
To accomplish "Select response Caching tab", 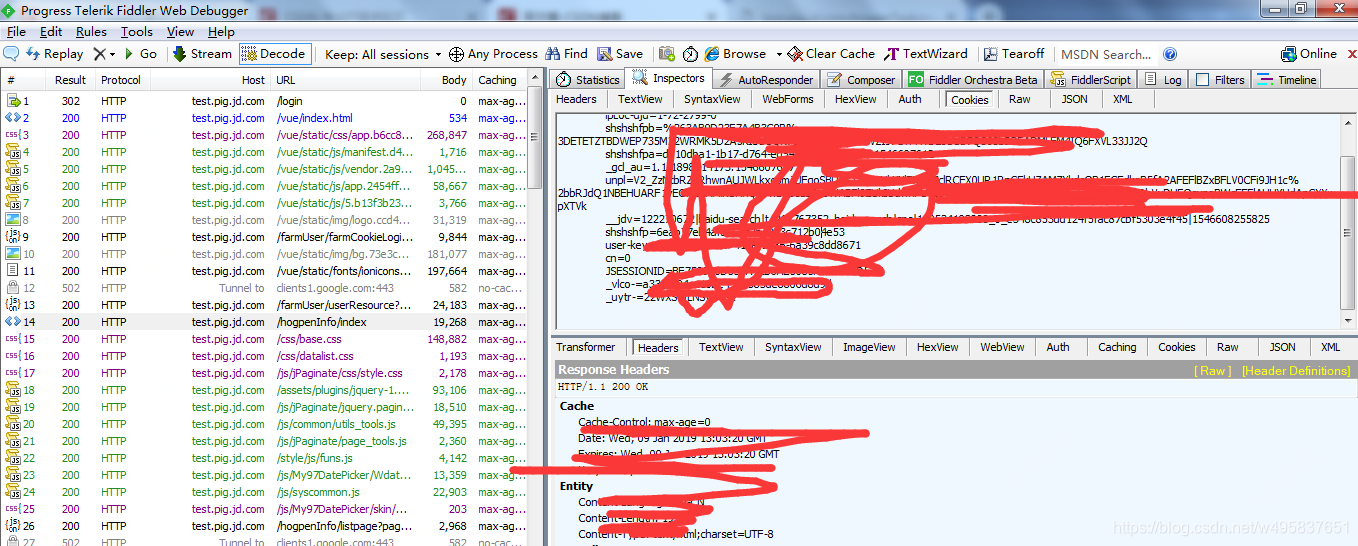I will point(1117,347).
